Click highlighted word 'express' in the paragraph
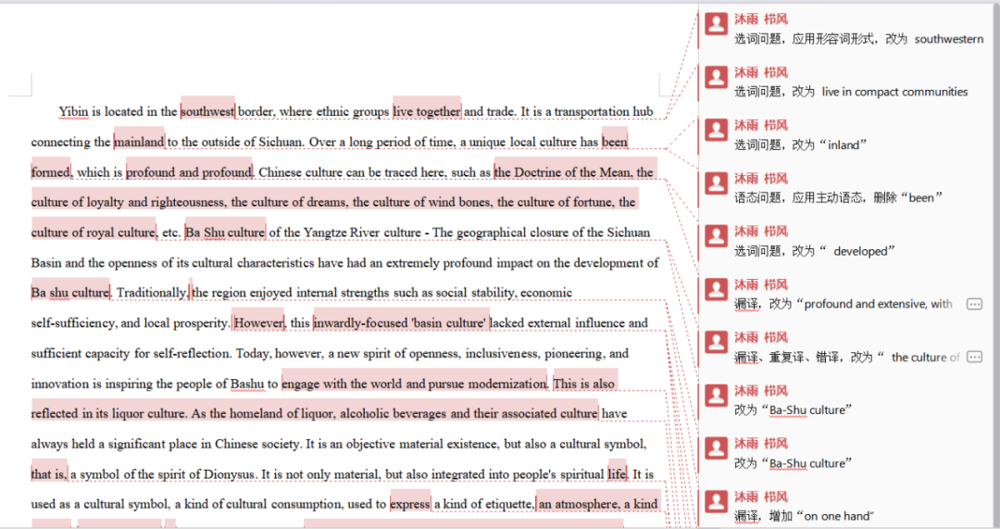Screen dimensions: 1000x529 pyautogui.click(x=410, y=504)
